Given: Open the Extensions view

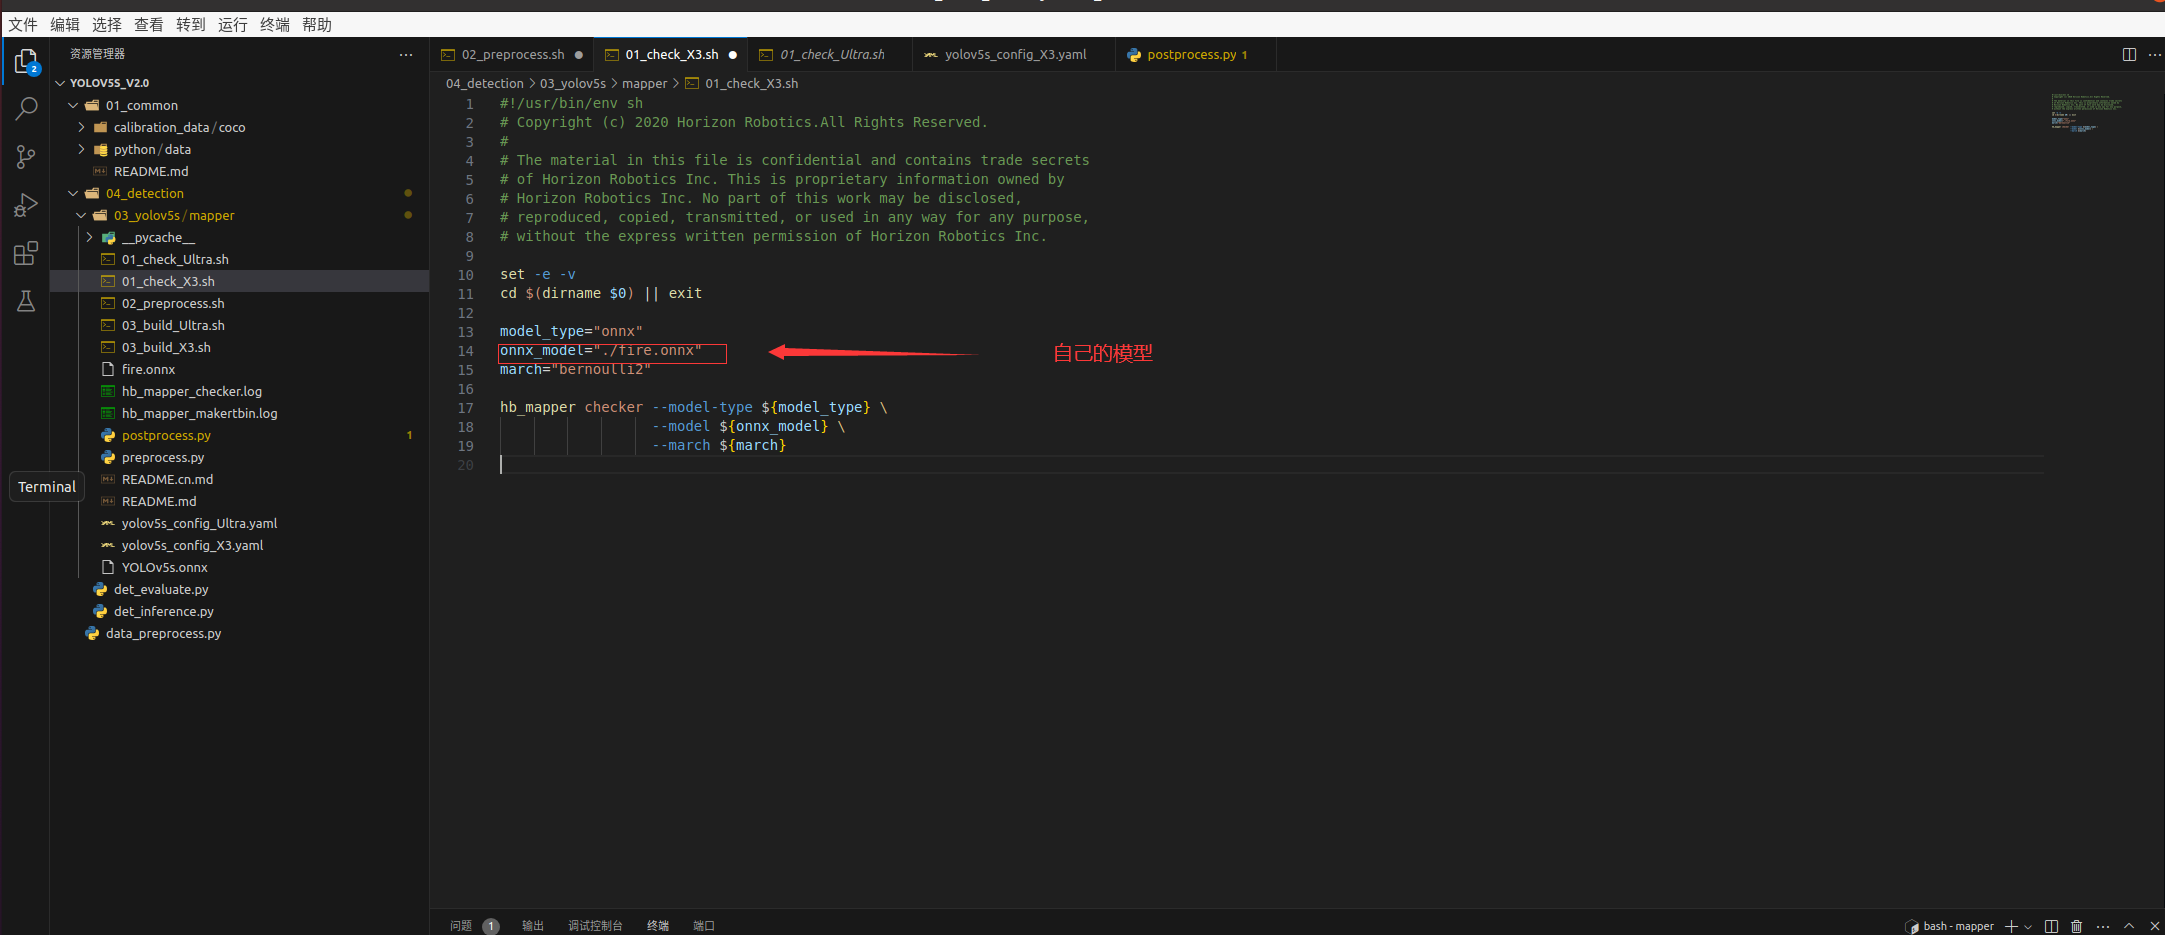Looking at the screenshot, I should (x=26, y=253).
